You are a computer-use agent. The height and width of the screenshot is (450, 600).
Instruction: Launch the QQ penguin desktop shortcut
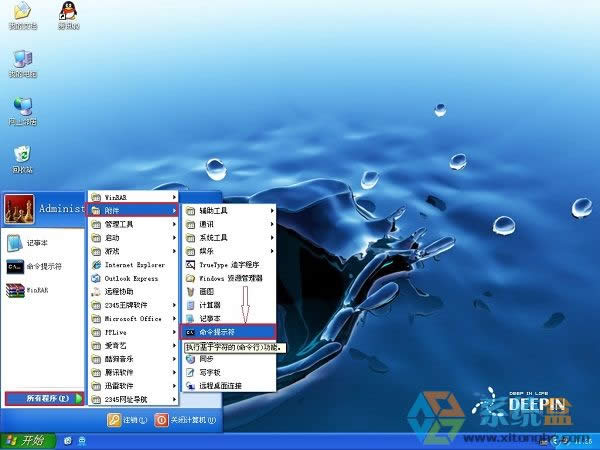(x=67, y=13)
